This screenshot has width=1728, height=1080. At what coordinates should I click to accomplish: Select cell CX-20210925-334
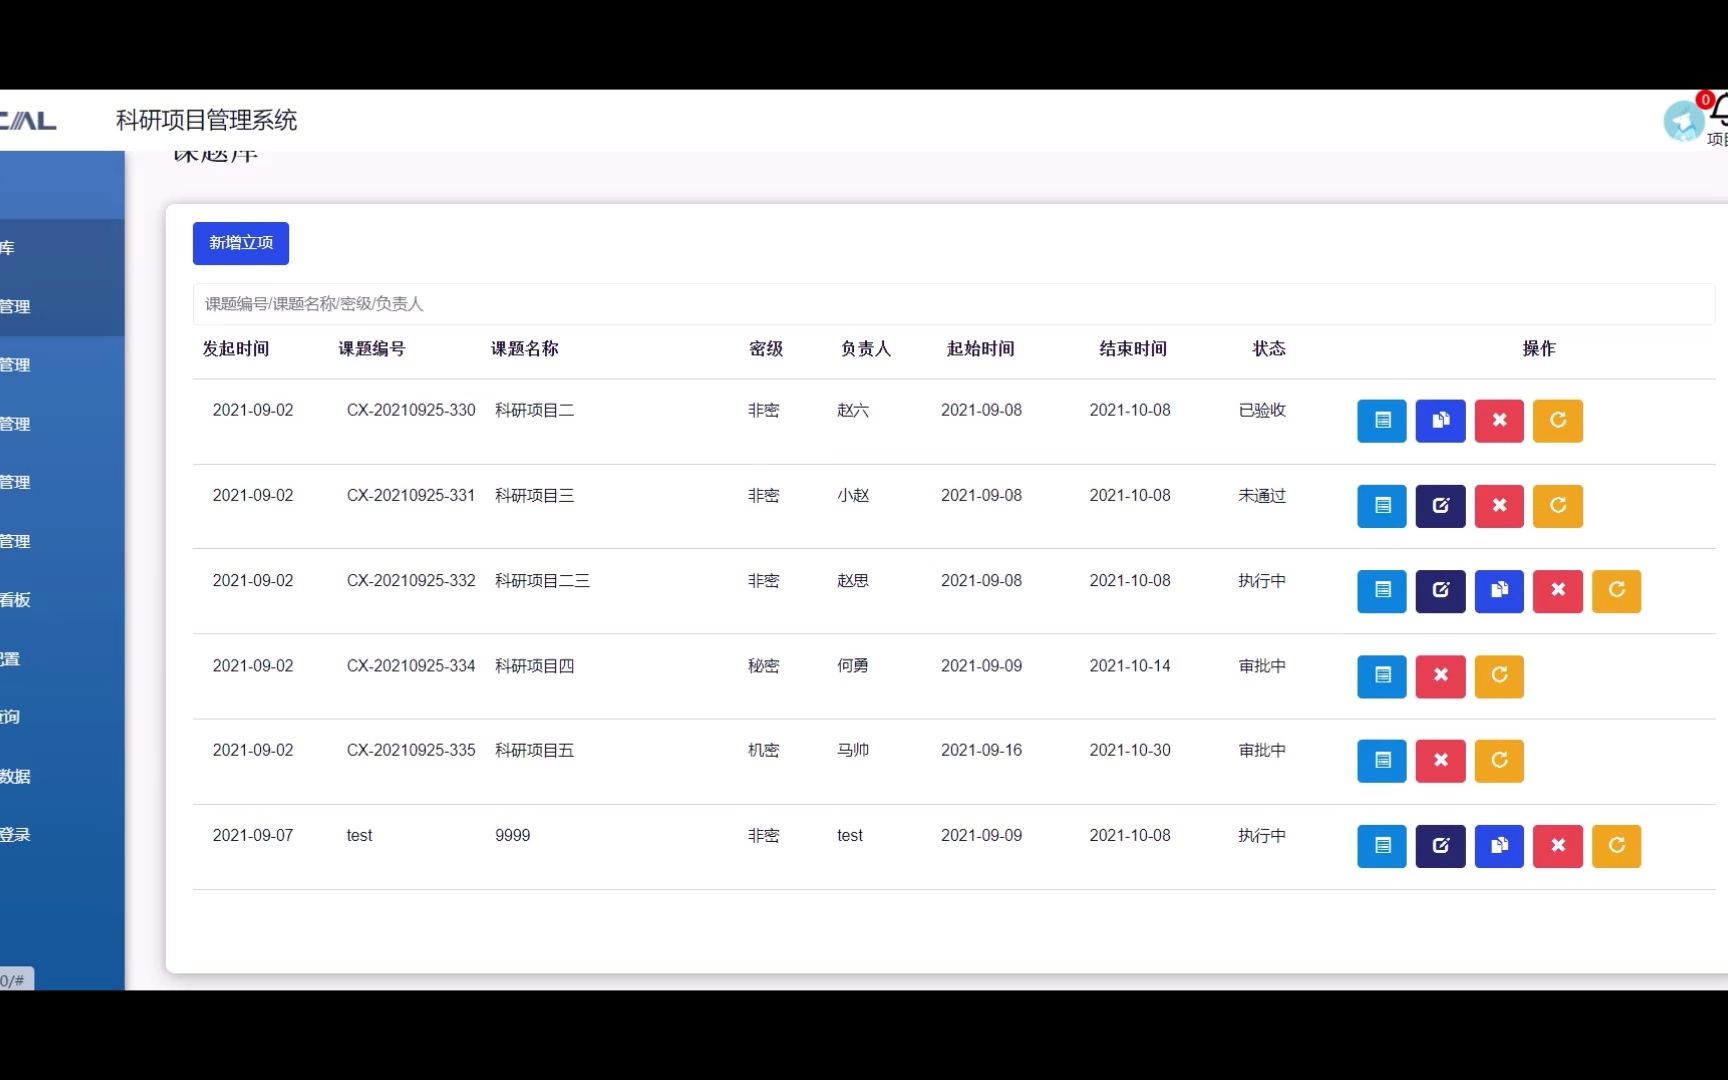click(411, 666)
